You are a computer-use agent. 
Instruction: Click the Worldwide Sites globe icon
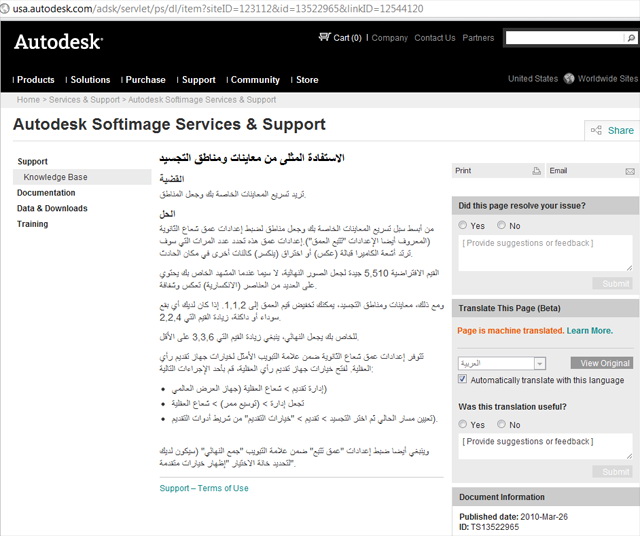click(x=569, y=78)
